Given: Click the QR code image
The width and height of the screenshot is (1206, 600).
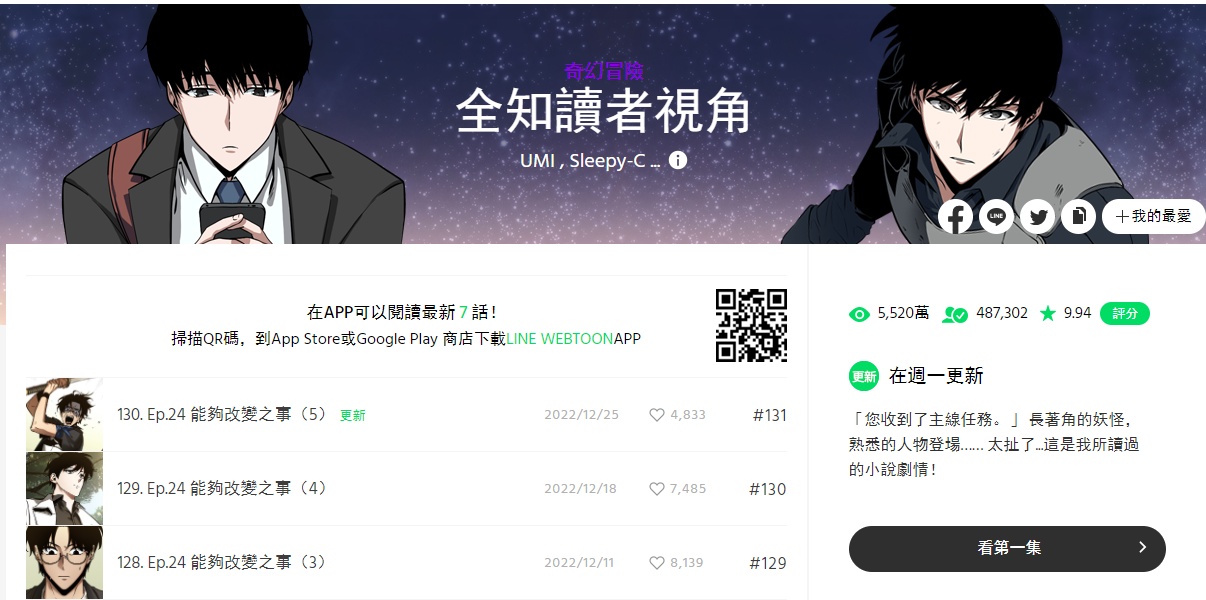Looking at the screenshot, I should (x=751, y=325).
